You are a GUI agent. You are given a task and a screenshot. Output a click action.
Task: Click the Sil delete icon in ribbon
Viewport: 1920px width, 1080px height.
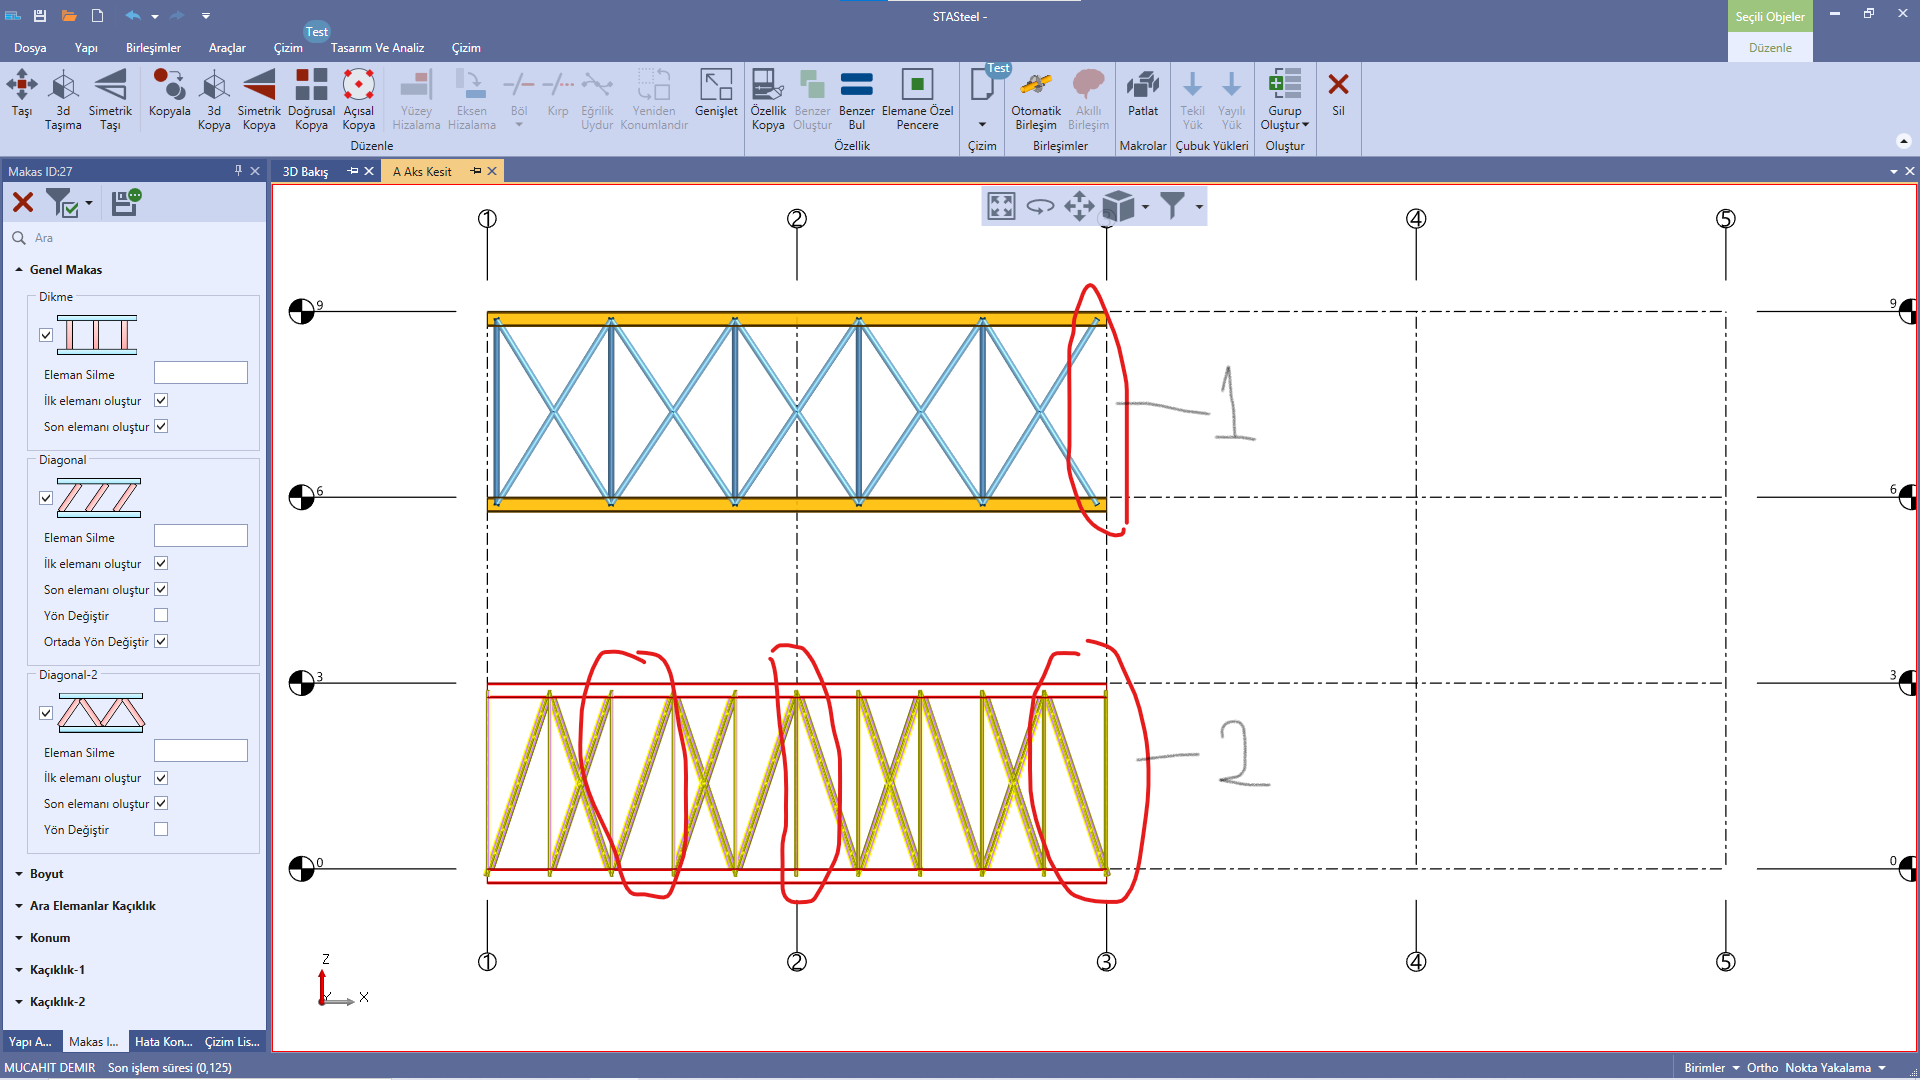click(1338, 86)
